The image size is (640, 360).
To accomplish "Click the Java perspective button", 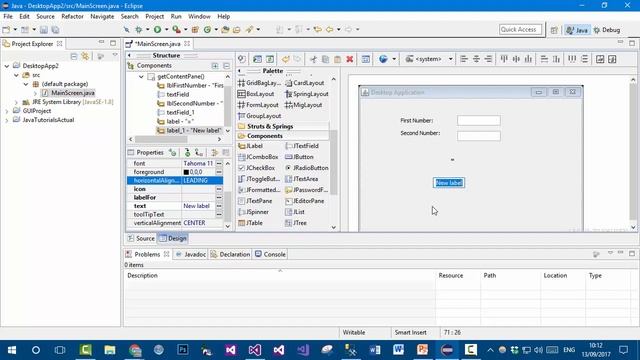I will (577, 30).
